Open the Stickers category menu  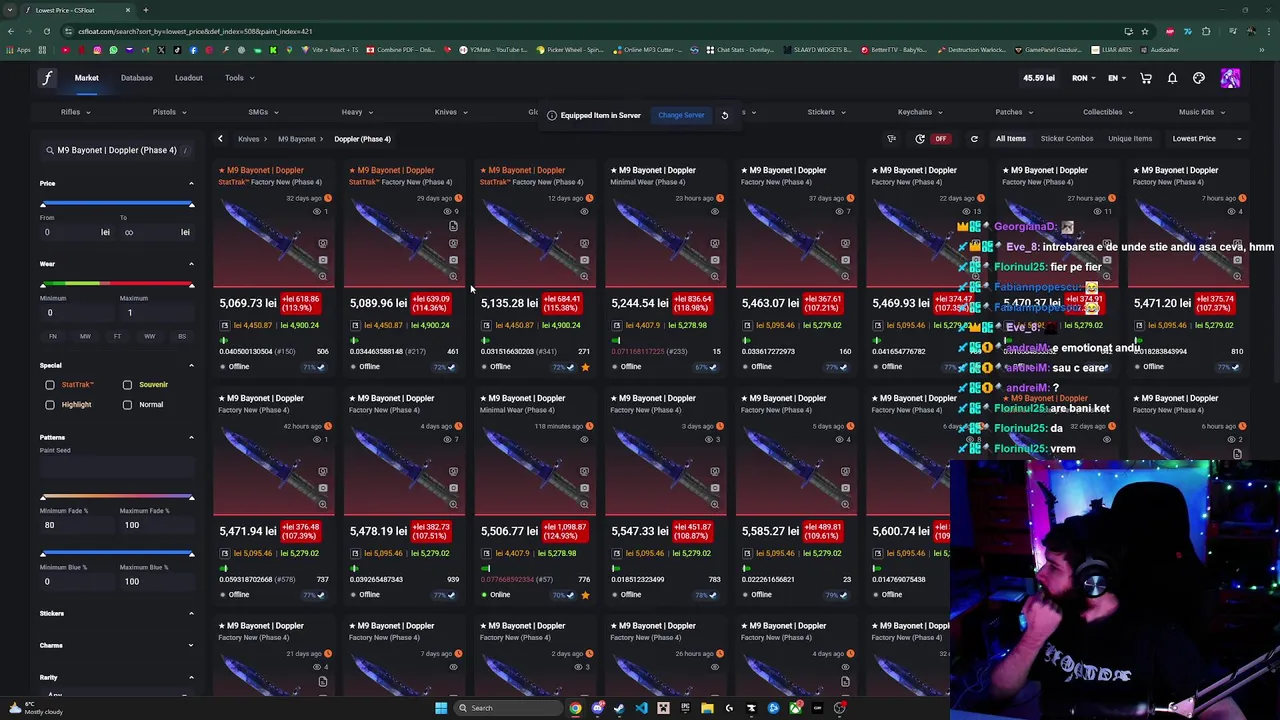[x=826, y=112]
